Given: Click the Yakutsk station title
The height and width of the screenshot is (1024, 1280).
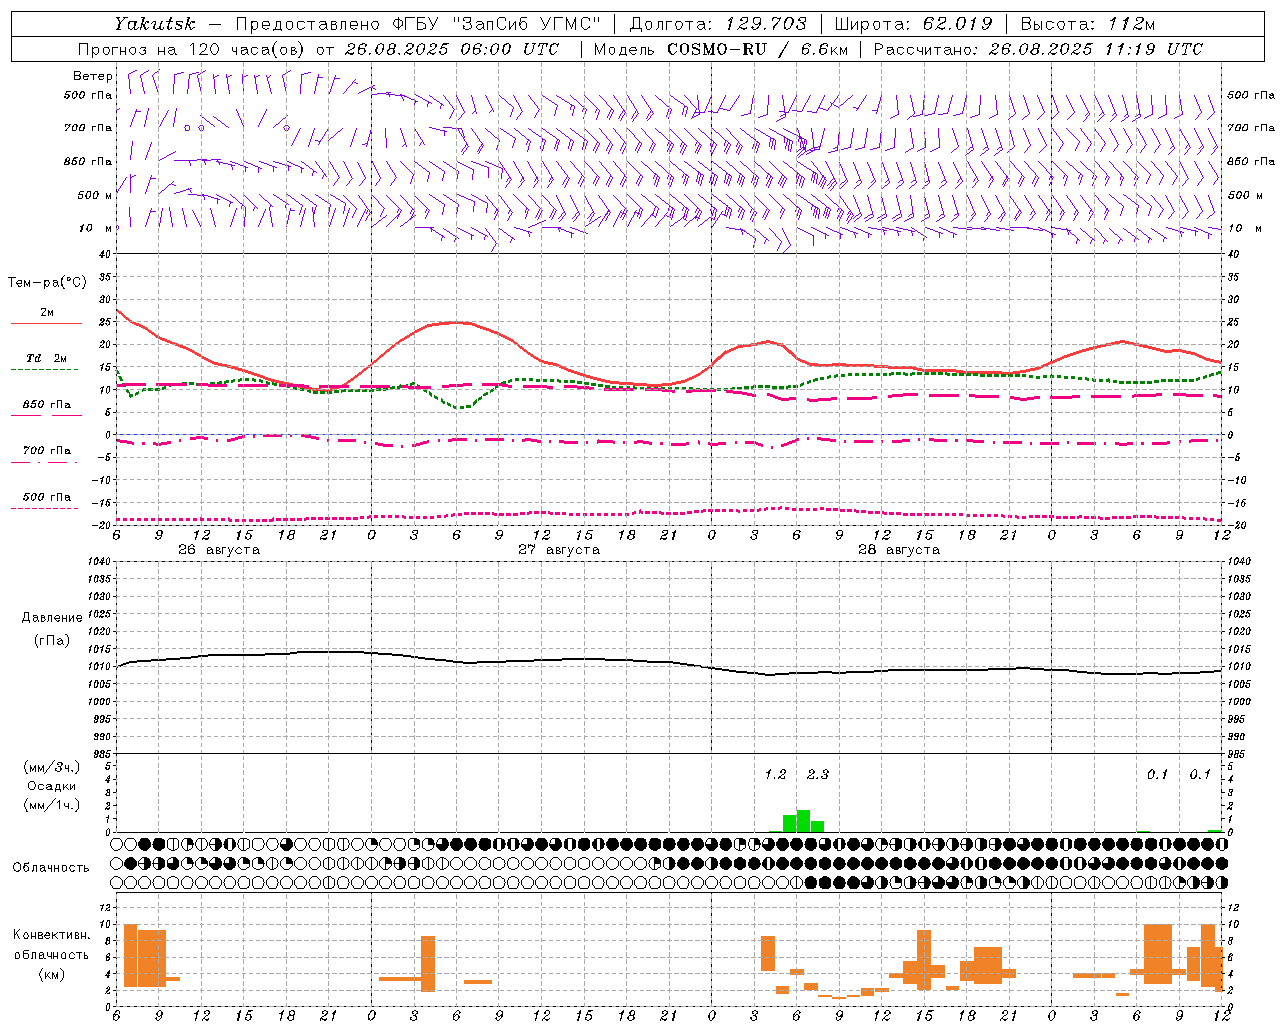Looking at the screenshot, I should (x=154, y=24).
